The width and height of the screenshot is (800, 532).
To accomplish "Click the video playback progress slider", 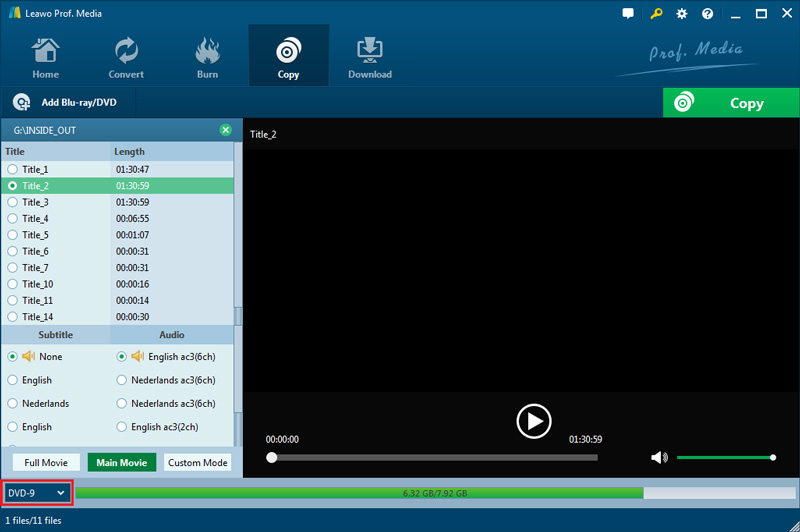I will 433,458.
